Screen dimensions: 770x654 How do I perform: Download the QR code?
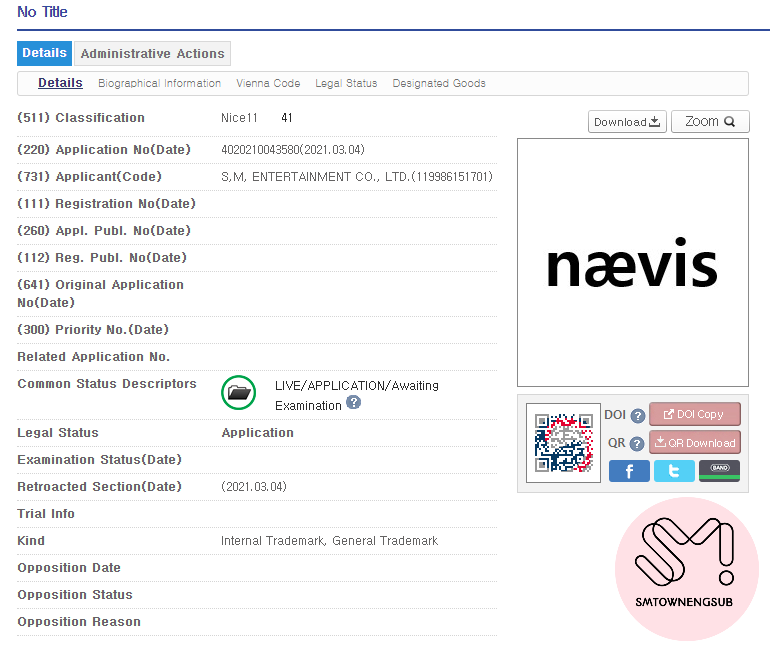tap(695, 443)
